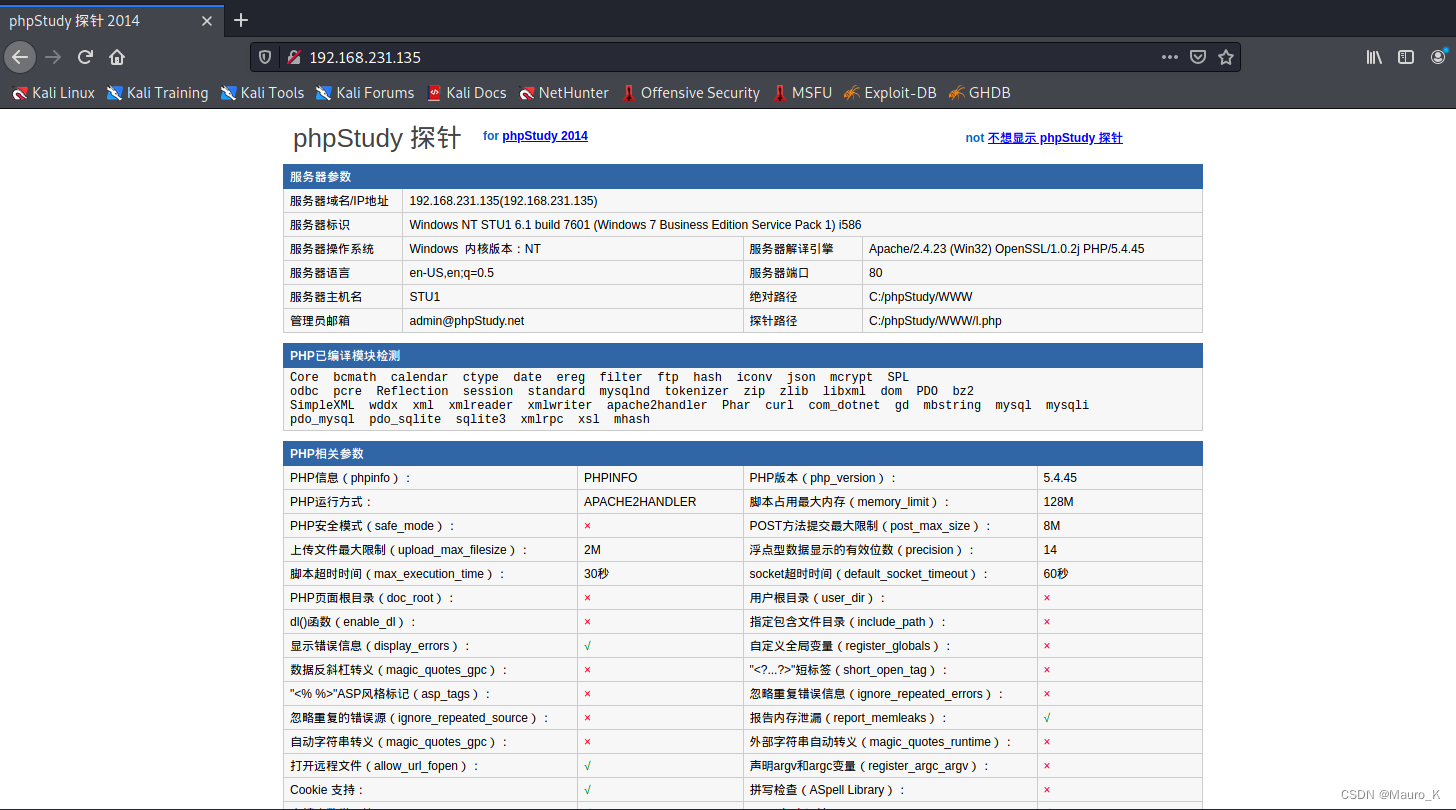The image size is (1456, 810).
Task: Click the Apache/2.4.23 engine value
Action: (x=1007, y=249)
